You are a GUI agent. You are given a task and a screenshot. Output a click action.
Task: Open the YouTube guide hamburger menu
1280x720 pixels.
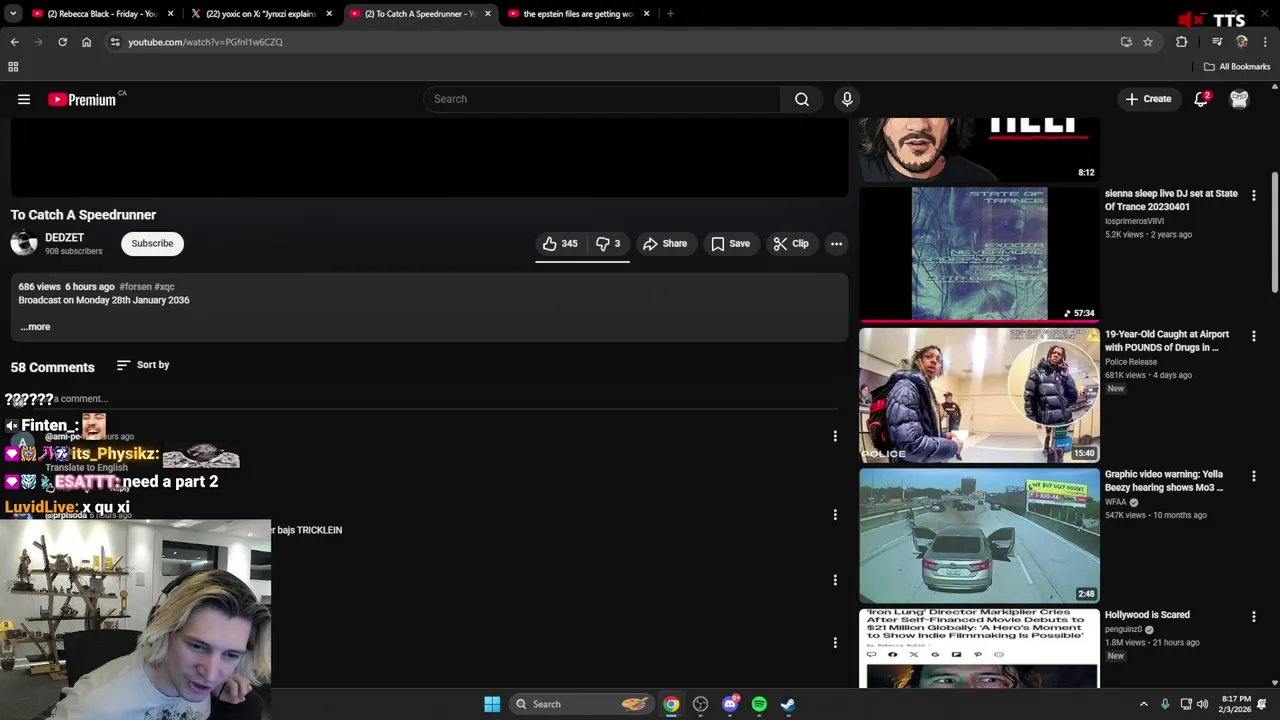point(24,99)
